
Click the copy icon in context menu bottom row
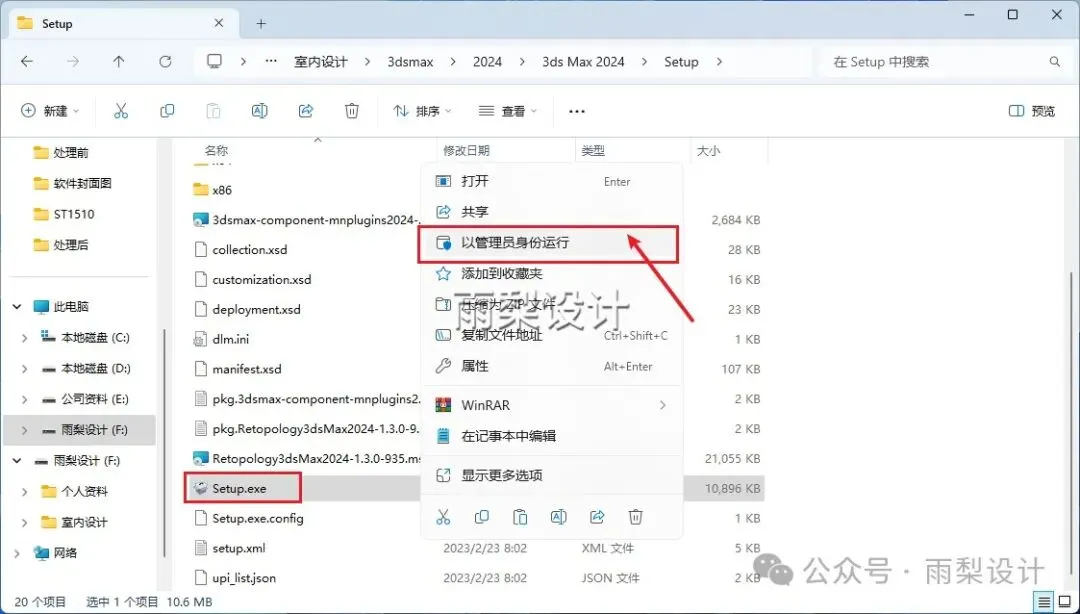(x=482, y=517)
